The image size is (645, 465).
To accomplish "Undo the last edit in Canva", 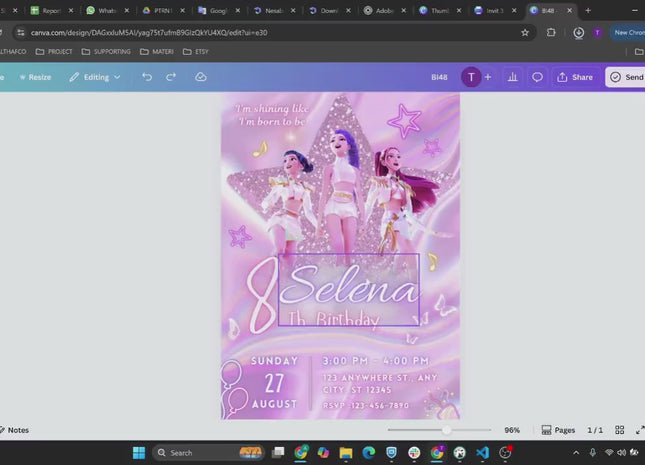I will point(147,77).
